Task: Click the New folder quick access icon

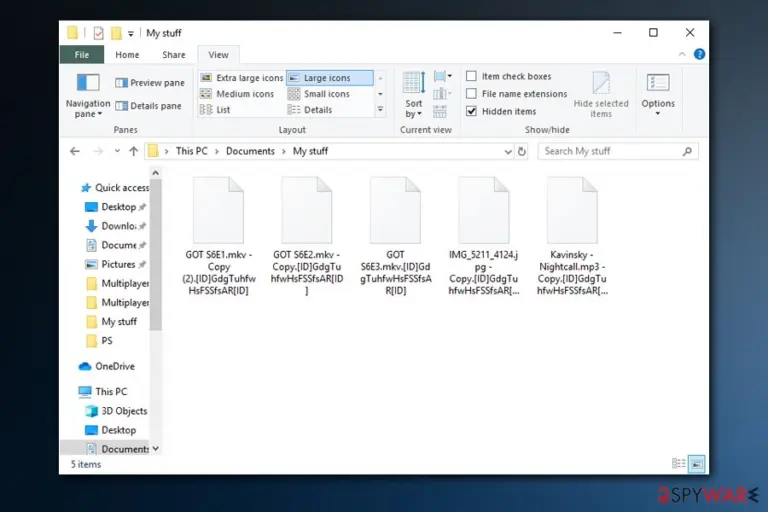Action: tap(116, 33)
